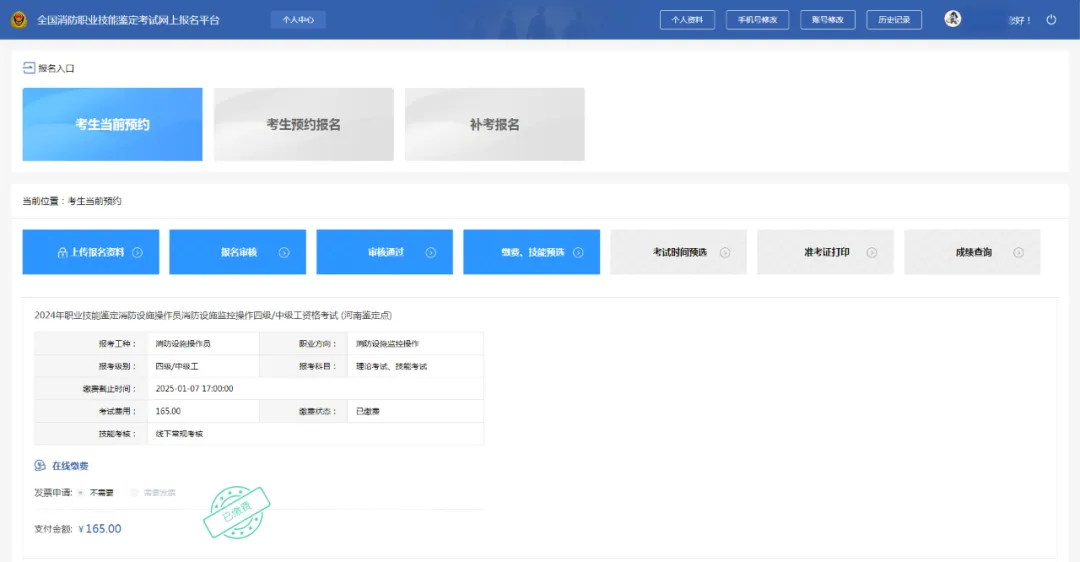Click arrow icon on 成绩查询 step
This screenshot has width=1080, height=562.
tap(1018, 253)
